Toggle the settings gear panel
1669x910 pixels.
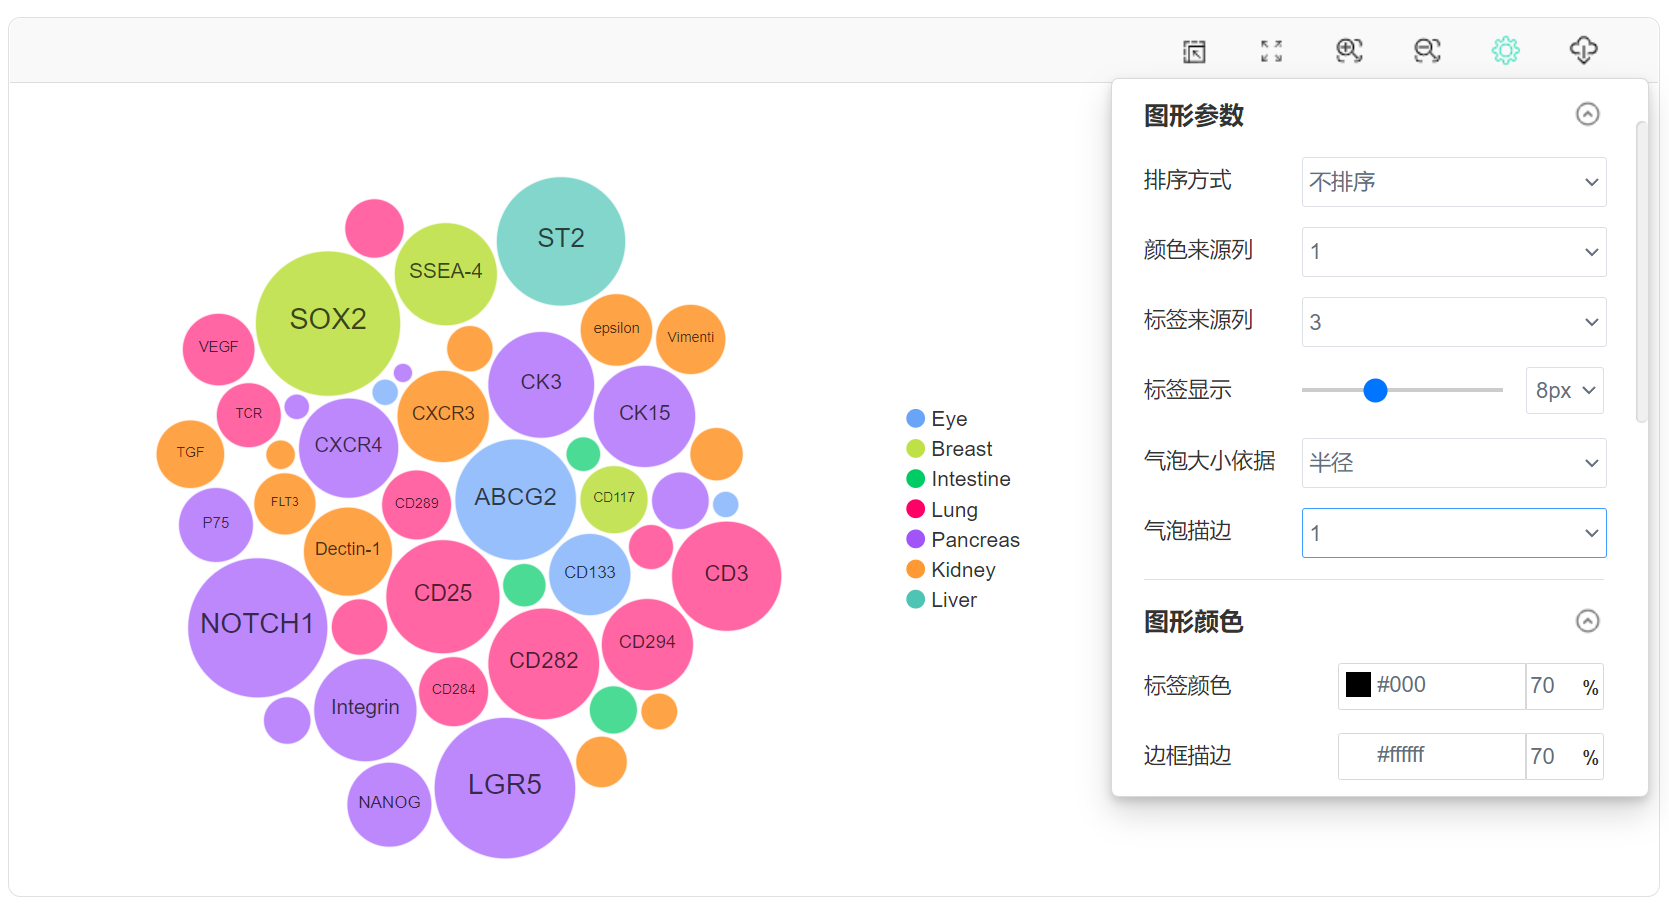point(1505,51)
